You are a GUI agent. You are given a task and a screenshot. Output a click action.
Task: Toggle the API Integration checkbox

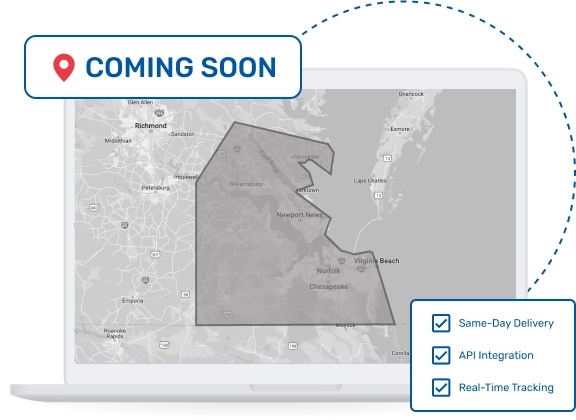[441, 355]
